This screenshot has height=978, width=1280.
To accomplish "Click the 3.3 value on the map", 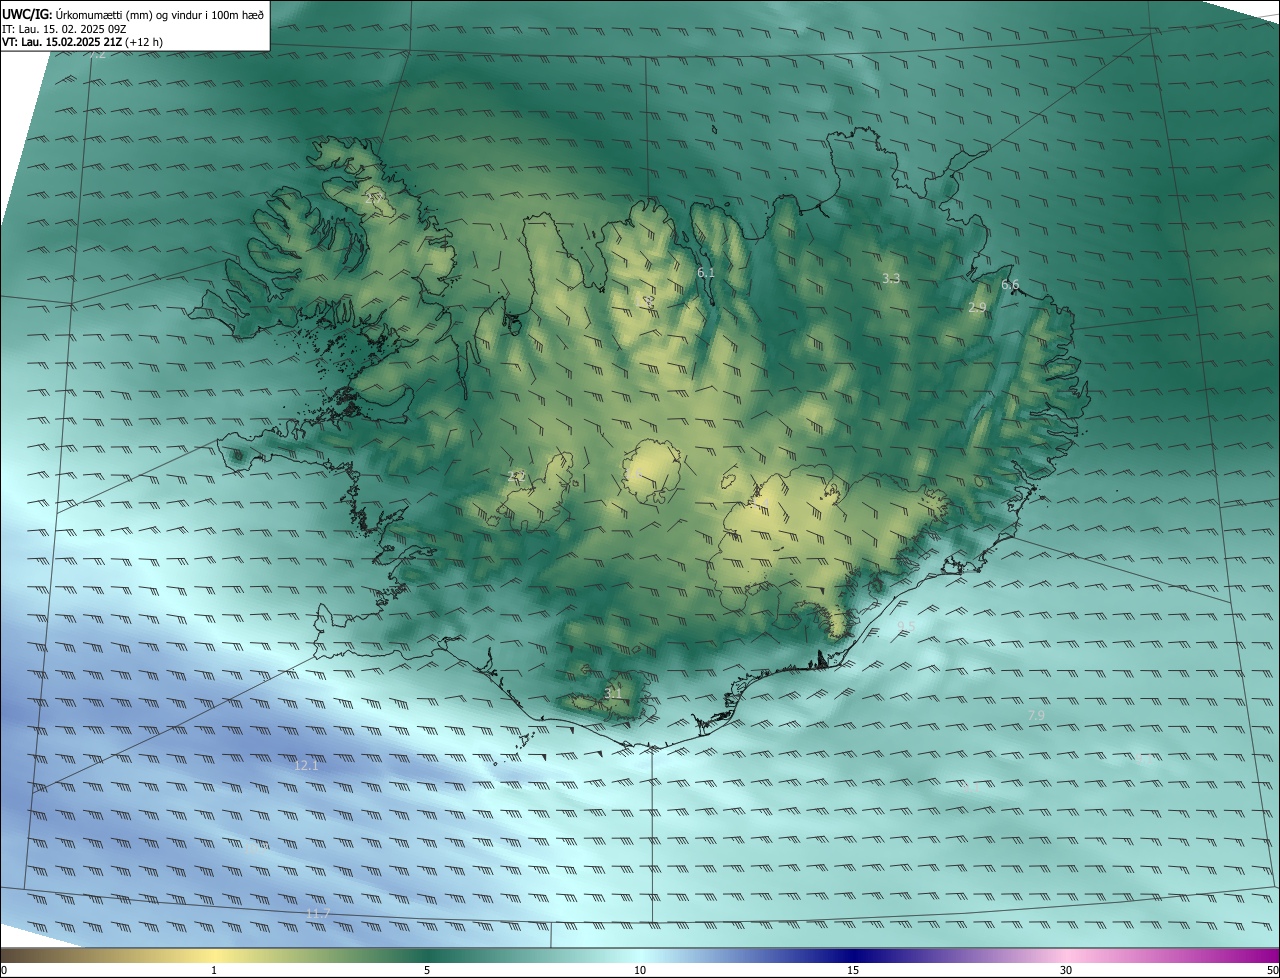I will coord(891,278).
